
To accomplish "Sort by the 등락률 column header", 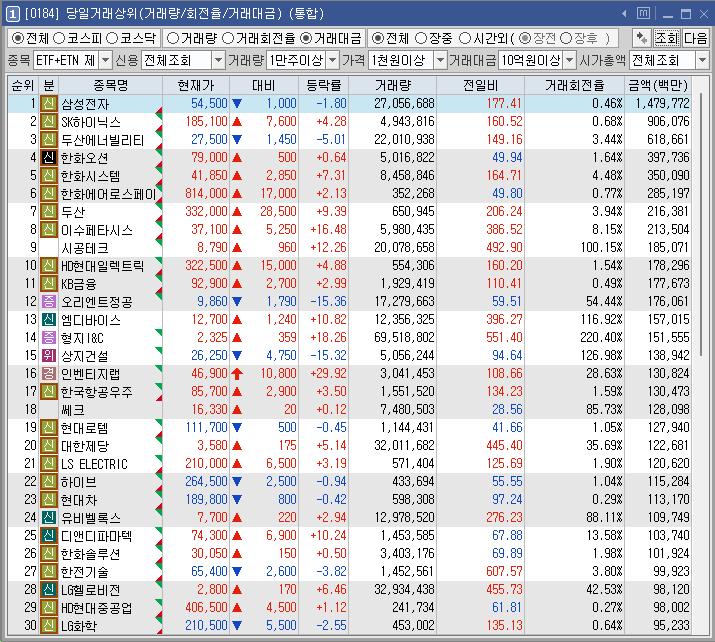I will tap(324, 85).
